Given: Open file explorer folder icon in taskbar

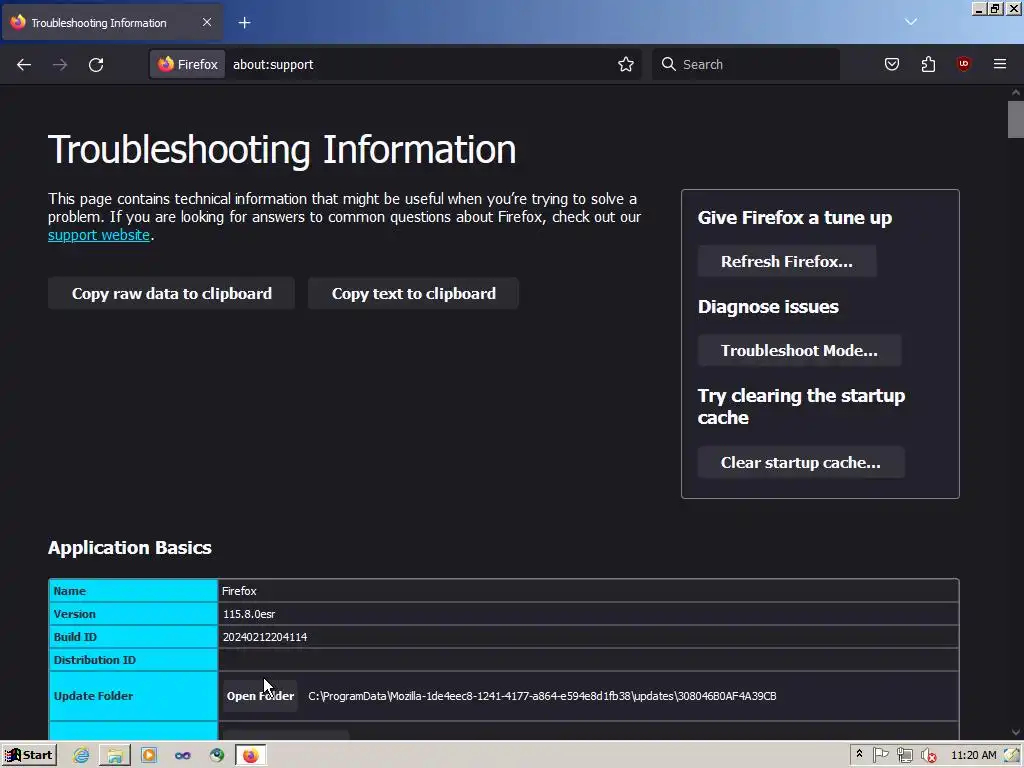Looking at the screenshot, I should (115, 755).
